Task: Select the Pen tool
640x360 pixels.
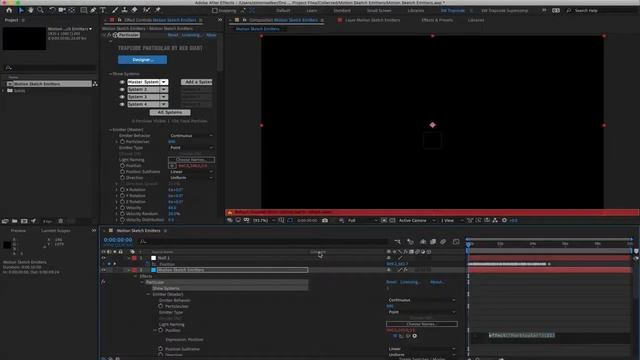Action: [x=93, y=10]
